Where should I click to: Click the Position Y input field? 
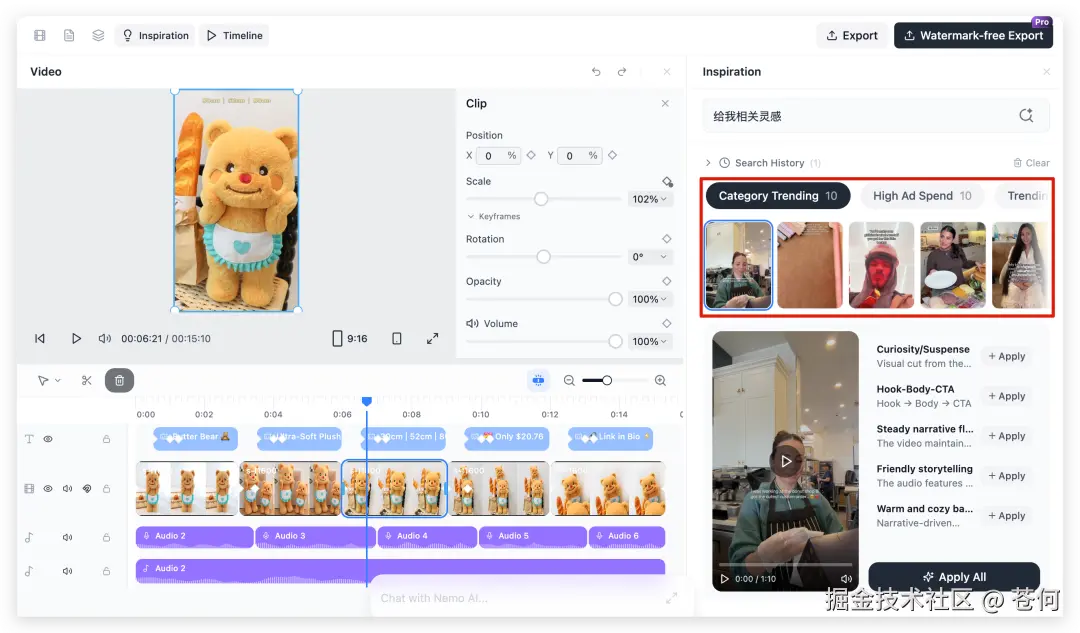[x=580, y=156]
